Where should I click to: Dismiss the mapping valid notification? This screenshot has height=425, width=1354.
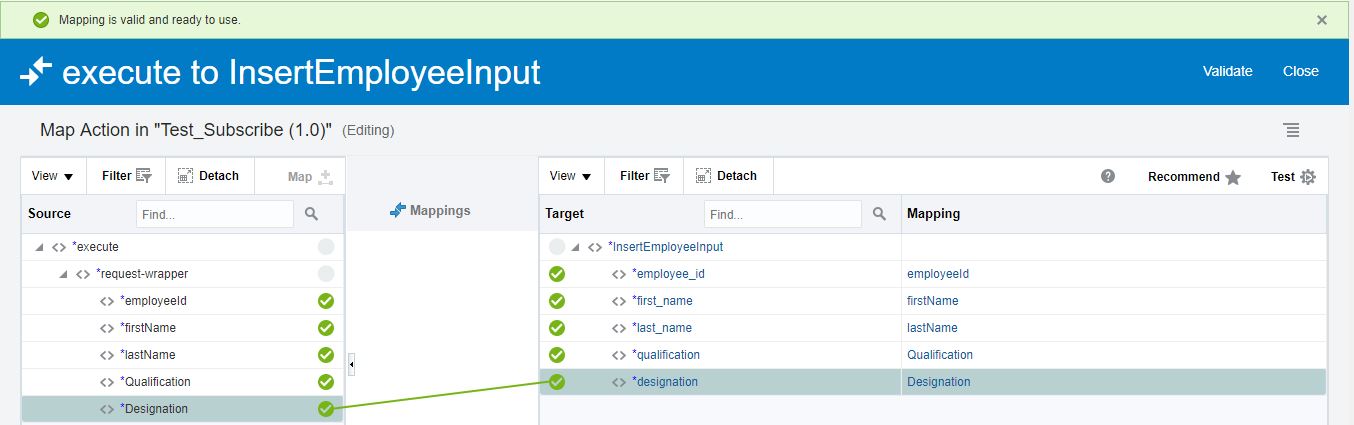(1322, 20)
